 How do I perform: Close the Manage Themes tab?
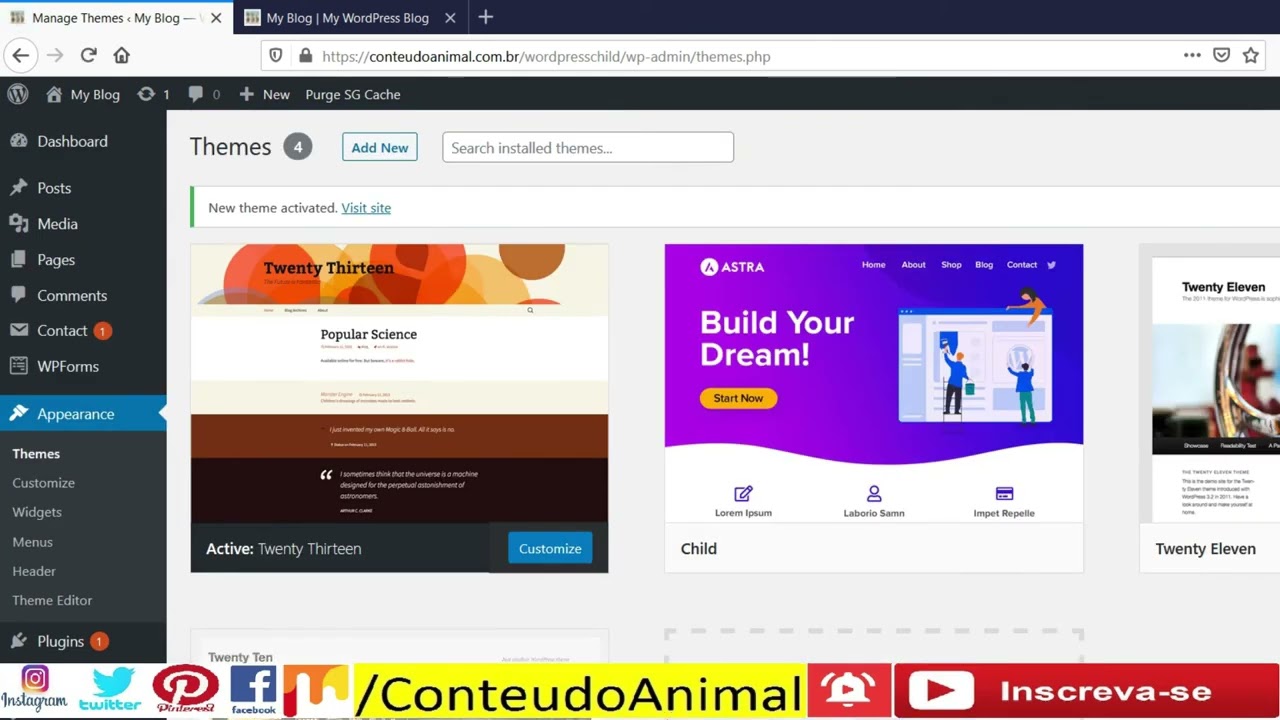pos(216,18)
